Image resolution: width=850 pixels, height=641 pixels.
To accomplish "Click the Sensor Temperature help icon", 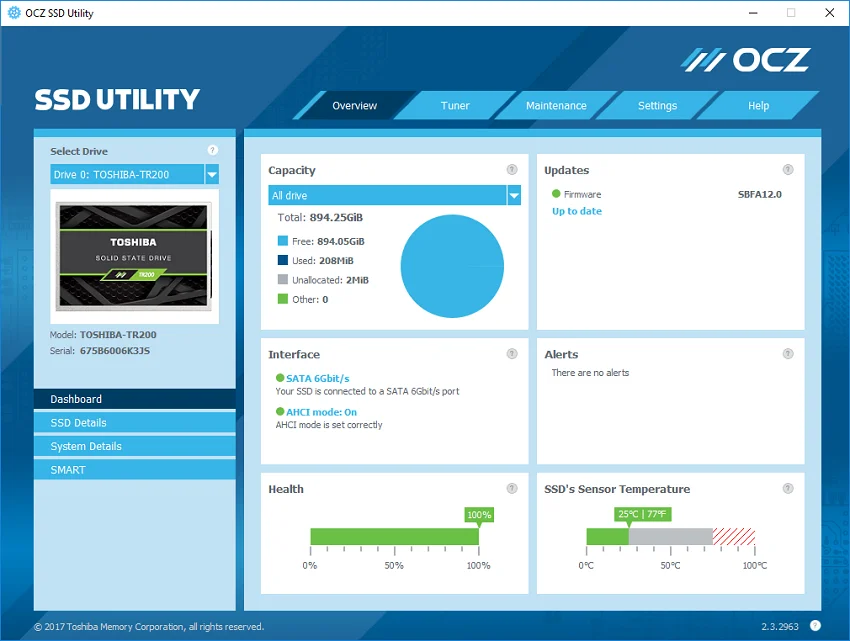I will (788, 489).
